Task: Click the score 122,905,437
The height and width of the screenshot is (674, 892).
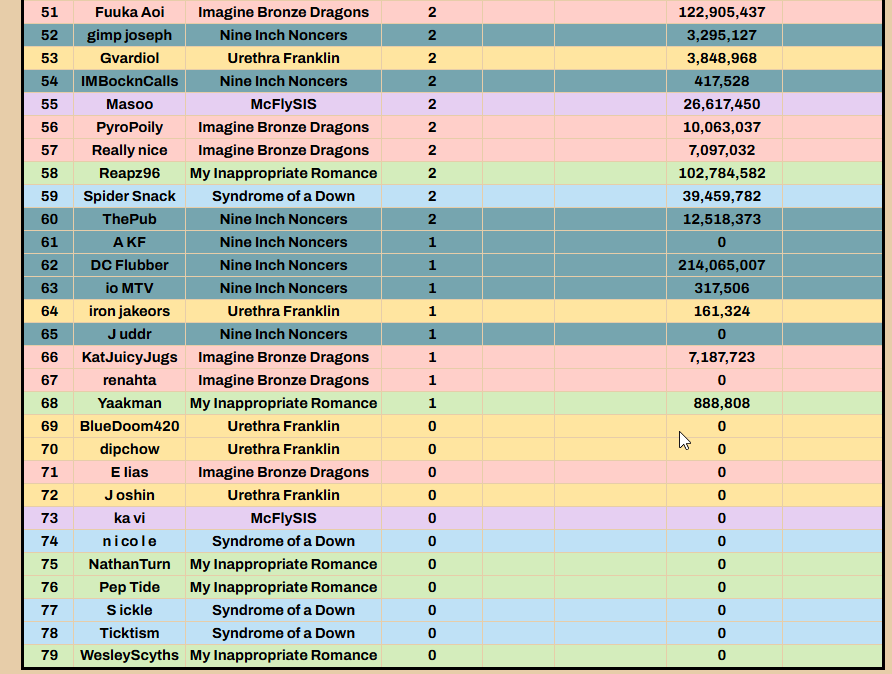Action: click(x=721, y=12)
